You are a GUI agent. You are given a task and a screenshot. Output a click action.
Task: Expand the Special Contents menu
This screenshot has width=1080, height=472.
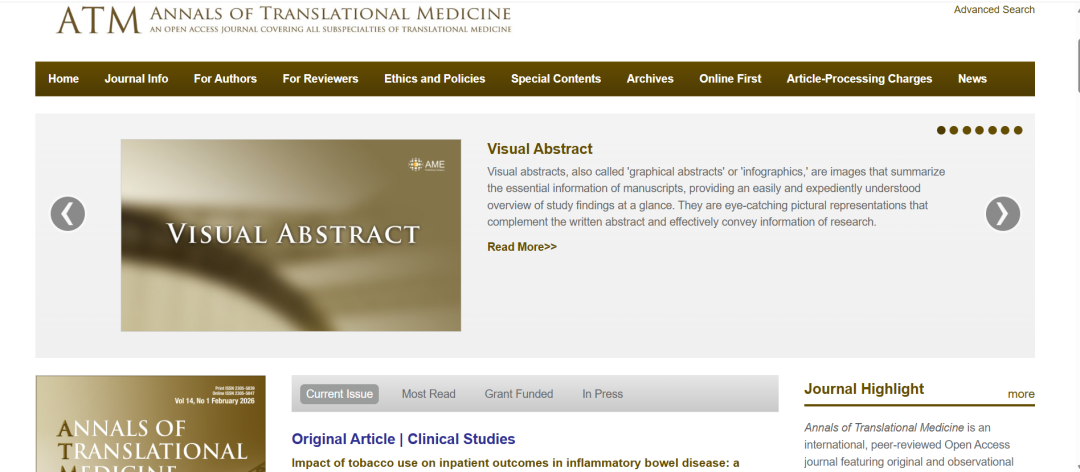point(556,79)
